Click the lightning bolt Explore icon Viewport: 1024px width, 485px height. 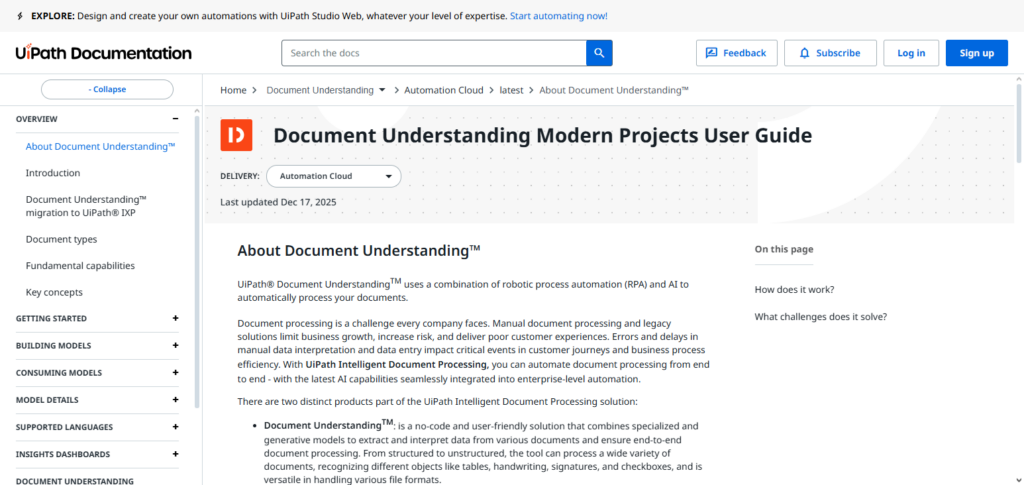coord(20,16)
